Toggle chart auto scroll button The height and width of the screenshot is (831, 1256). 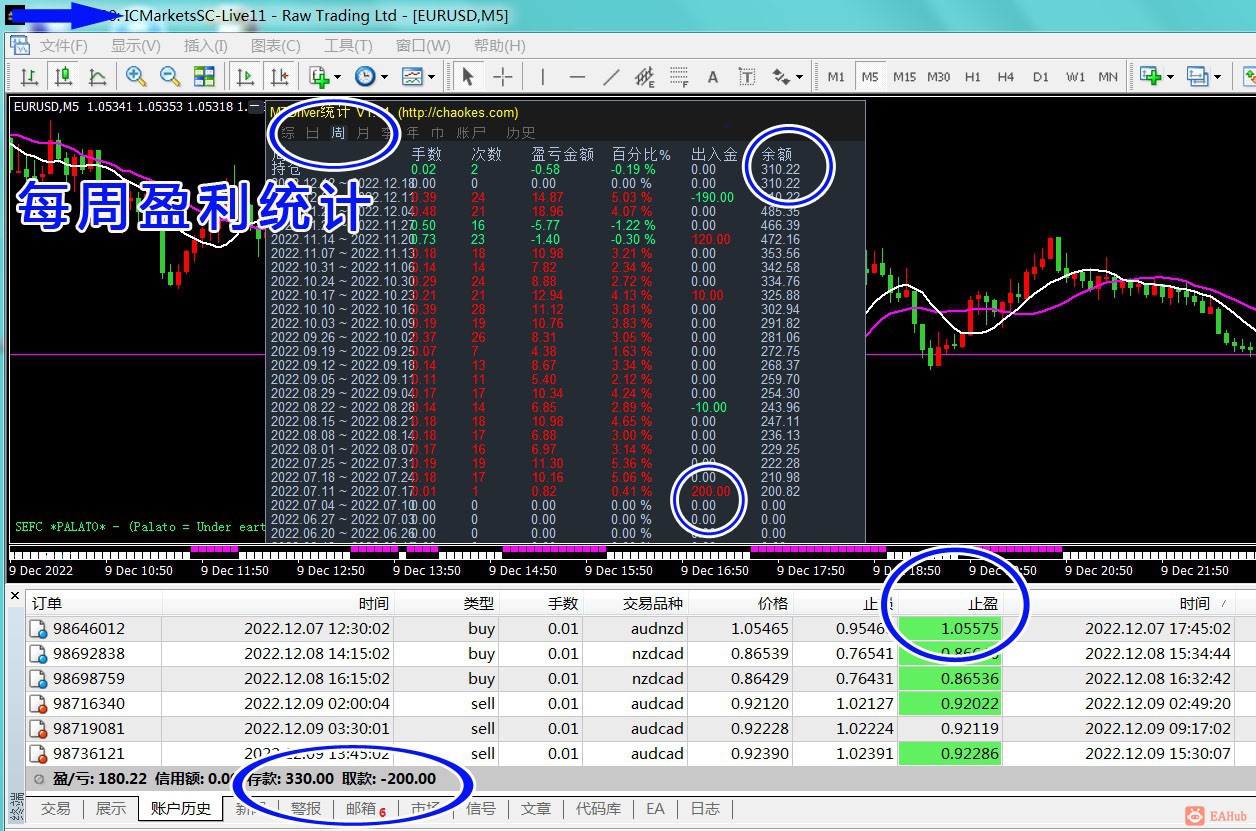click(x=245, y=77)
